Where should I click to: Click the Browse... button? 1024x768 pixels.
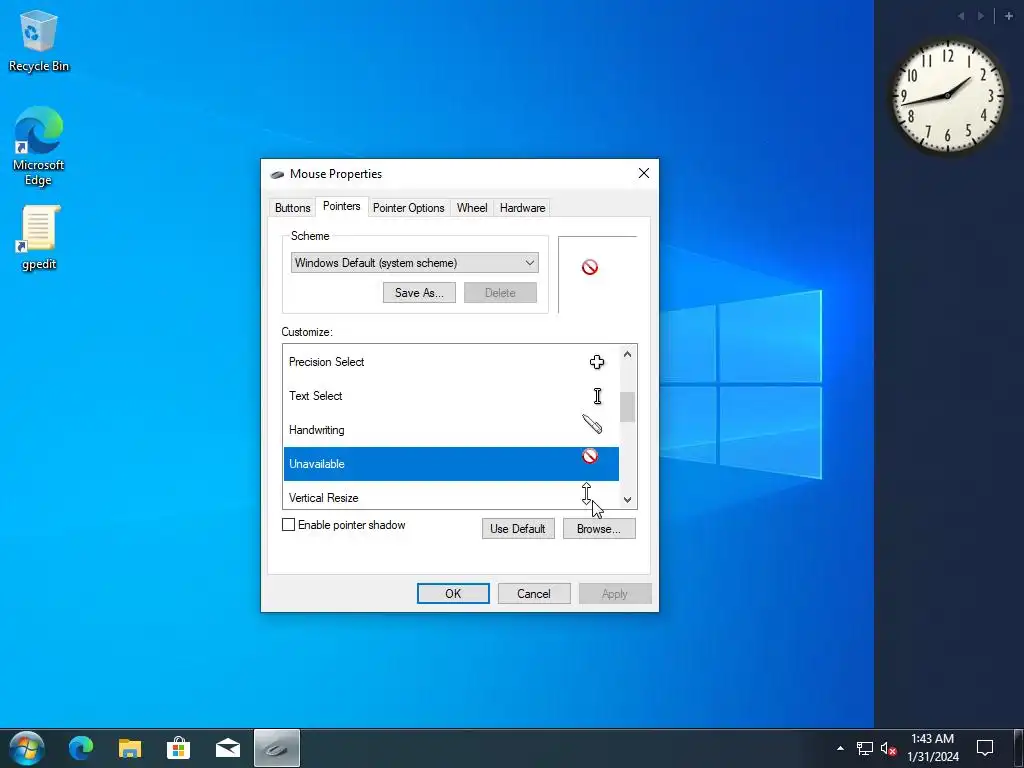click(x=599, y=528)
